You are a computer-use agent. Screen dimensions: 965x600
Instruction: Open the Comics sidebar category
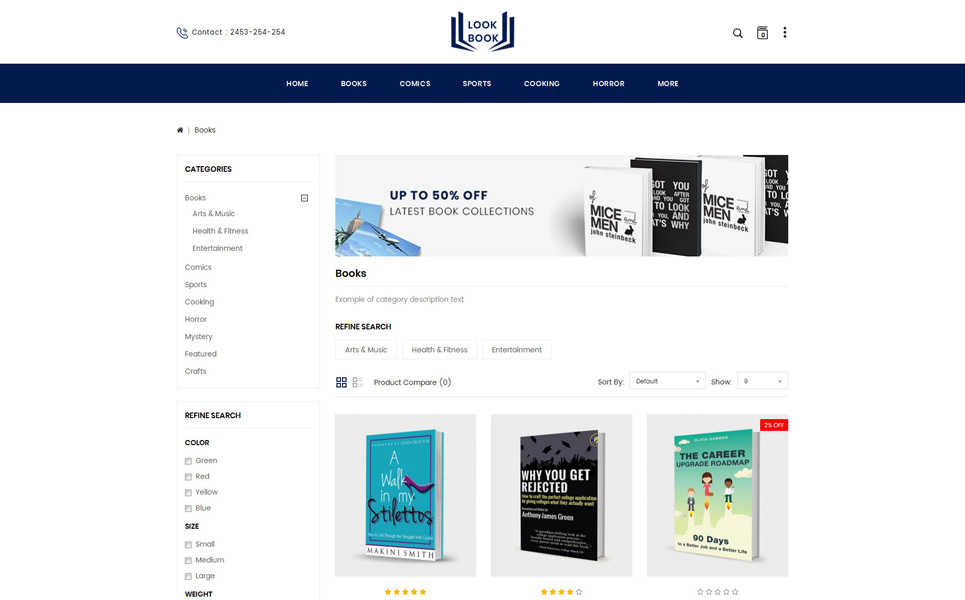click(198, 267)
